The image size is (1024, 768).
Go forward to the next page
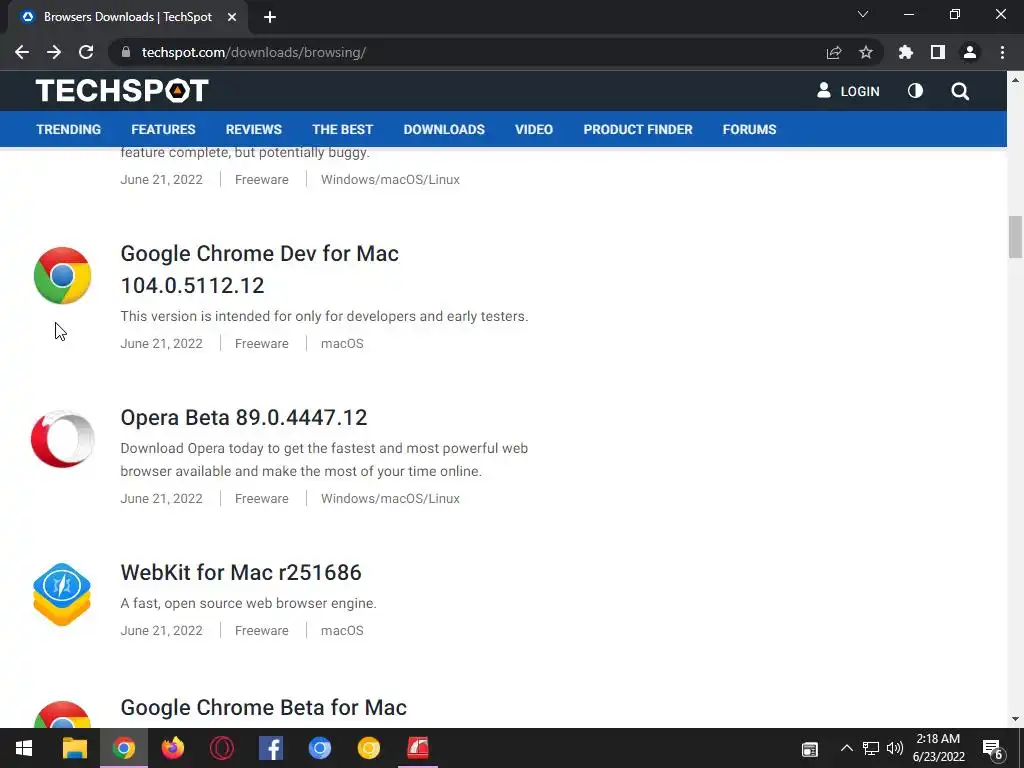[x=54, y=52]
